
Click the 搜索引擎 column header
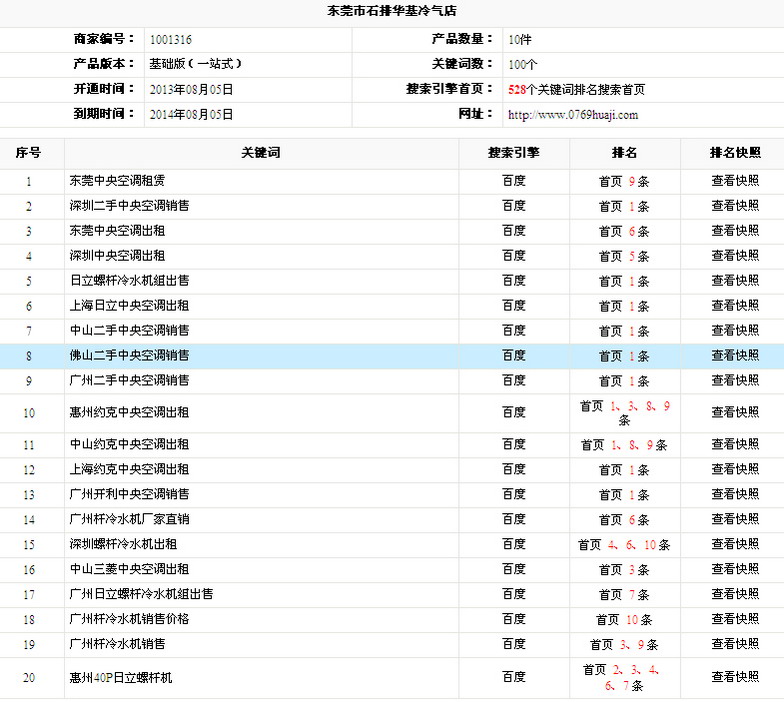pos(514,153)
